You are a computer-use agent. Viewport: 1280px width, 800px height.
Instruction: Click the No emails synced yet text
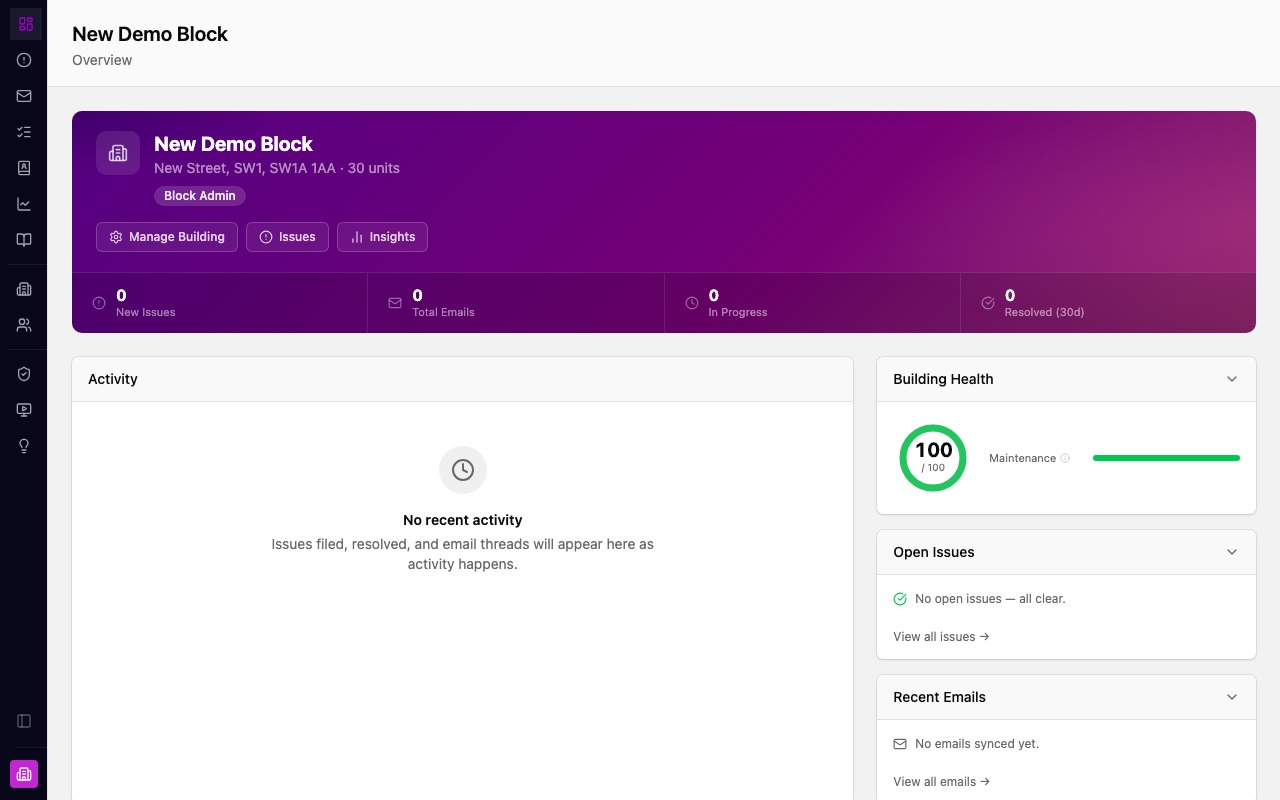click(x=977, y=744)
